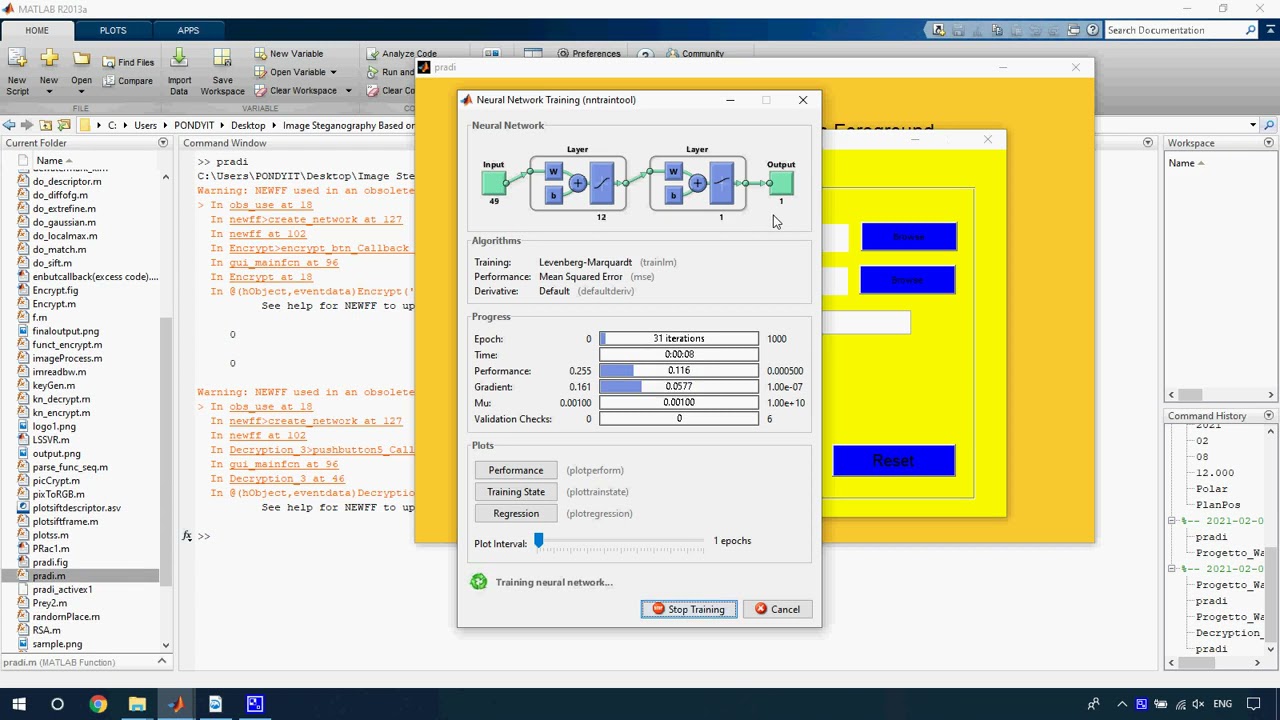Click Cancel in the training window

pos(777,609)
